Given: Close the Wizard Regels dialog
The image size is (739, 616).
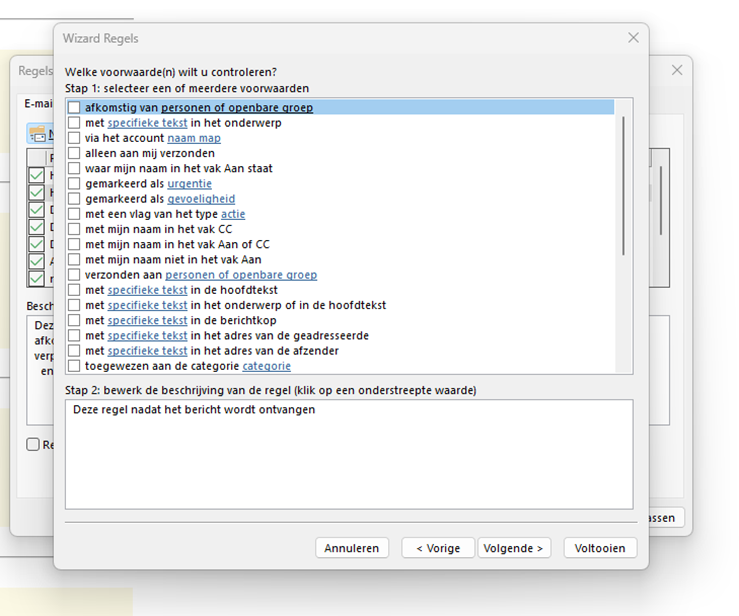Looking at the screenshot, I should click(633, 37).
